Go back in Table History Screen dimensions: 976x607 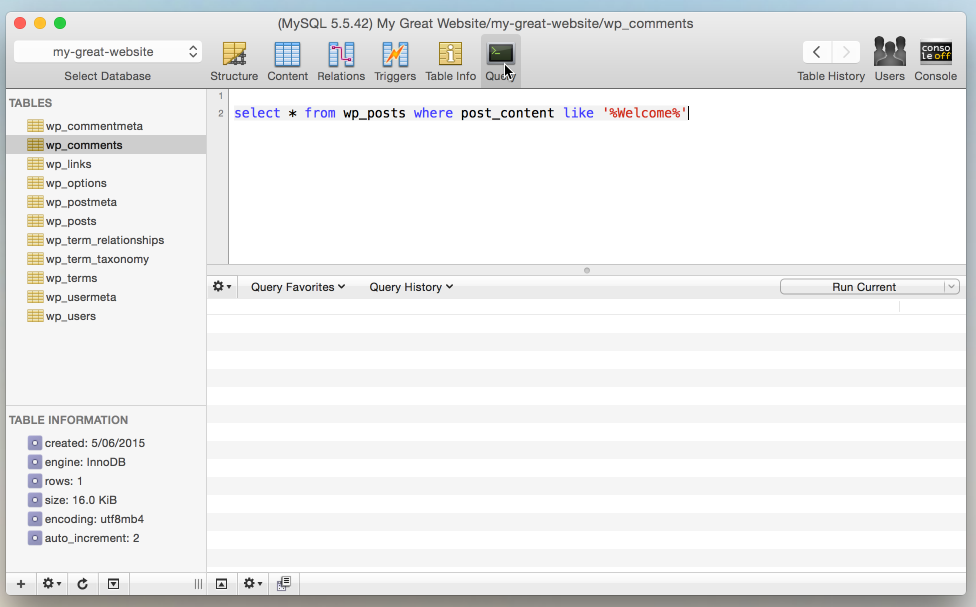pyautogui.click(x=817, y=52)
